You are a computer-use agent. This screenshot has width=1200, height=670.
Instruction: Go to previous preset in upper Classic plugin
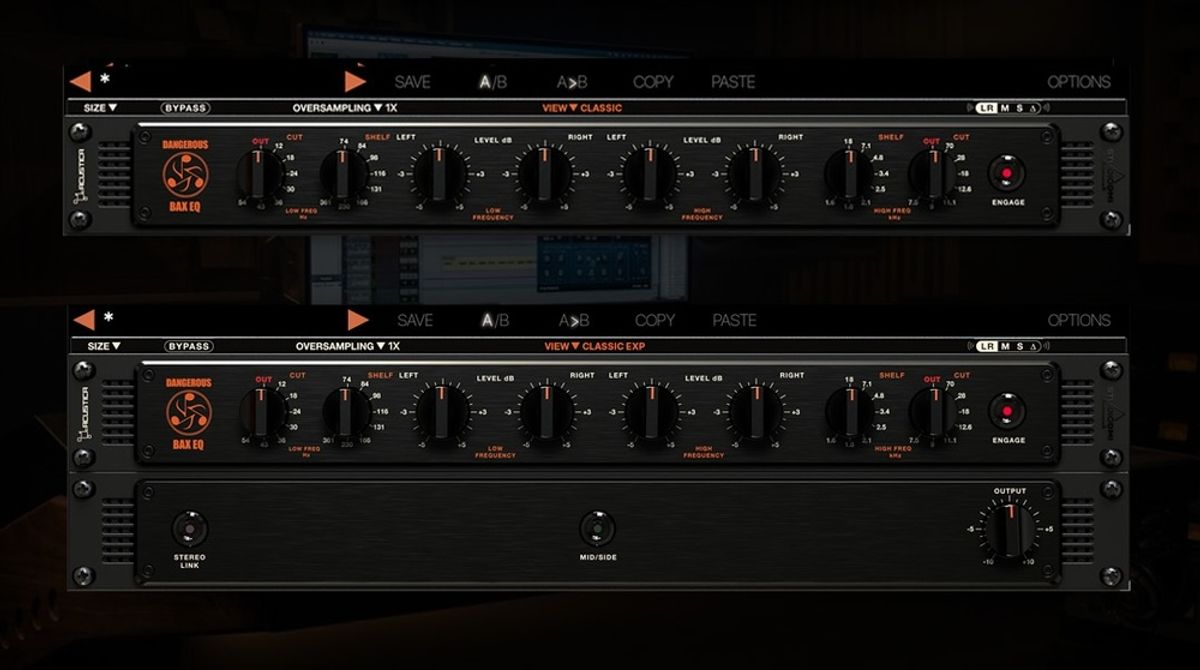coord(81,81)
